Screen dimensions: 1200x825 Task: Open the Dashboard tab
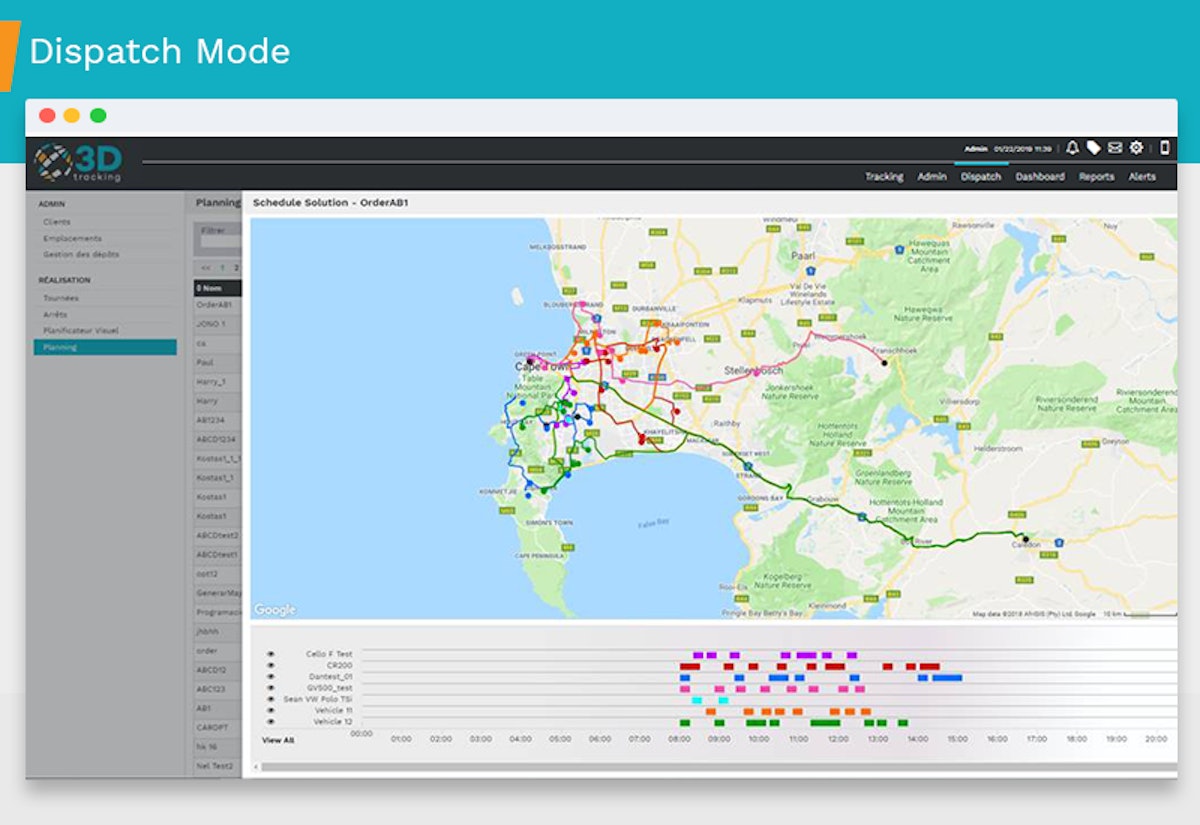click(1042, 176)
